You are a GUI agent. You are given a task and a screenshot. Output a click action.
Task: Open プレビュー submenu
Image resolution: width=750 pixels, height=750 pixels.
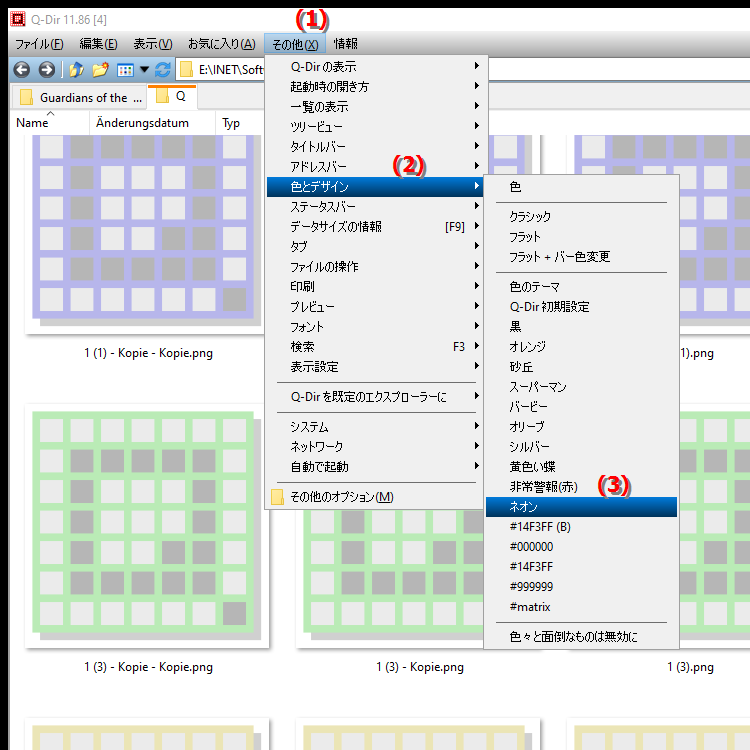click(375, 307)
